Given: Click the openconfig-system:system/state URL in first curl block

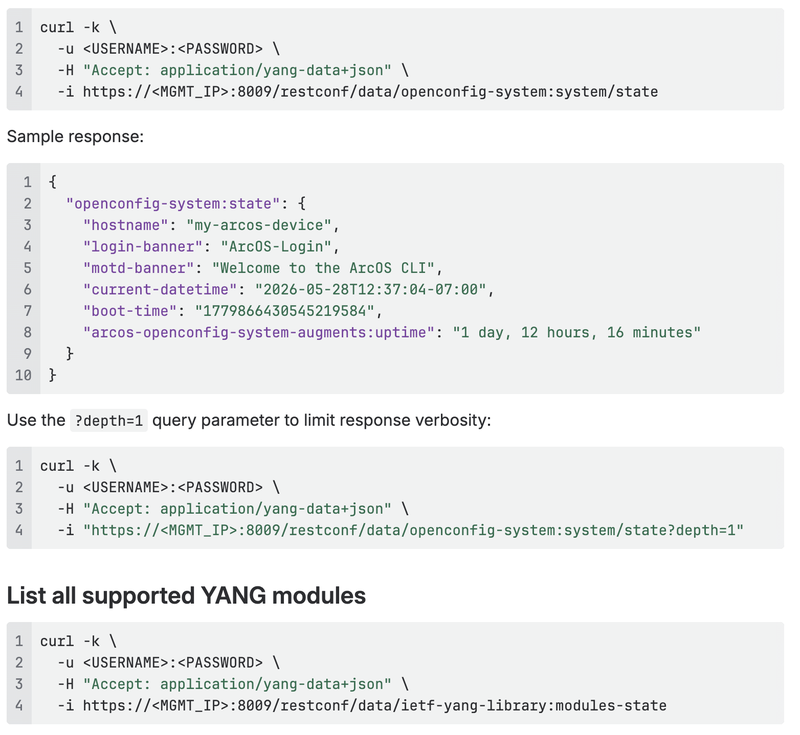Looking at the screenshot, I should pyautogui.click(x=370, y=92).
